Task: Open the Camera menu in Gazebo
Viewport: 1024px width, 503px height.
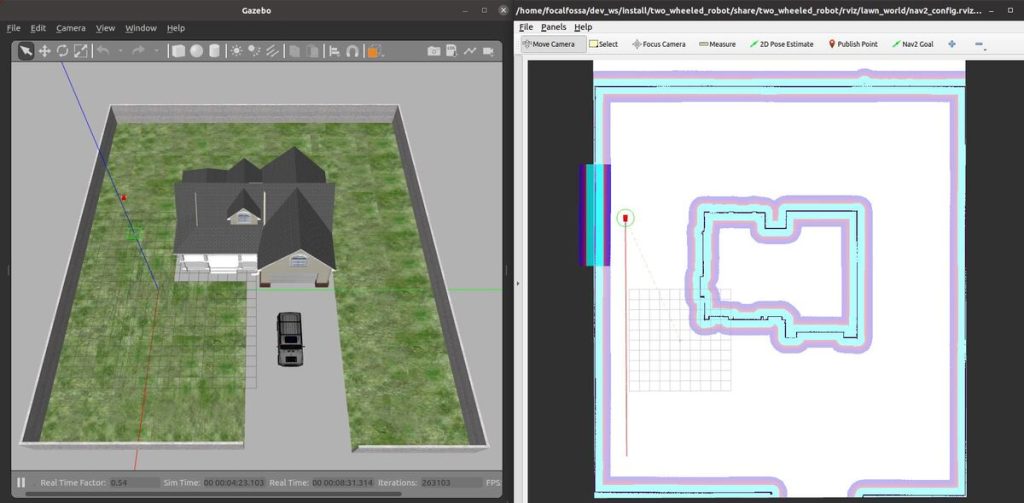Action: (x=70, y=28)
